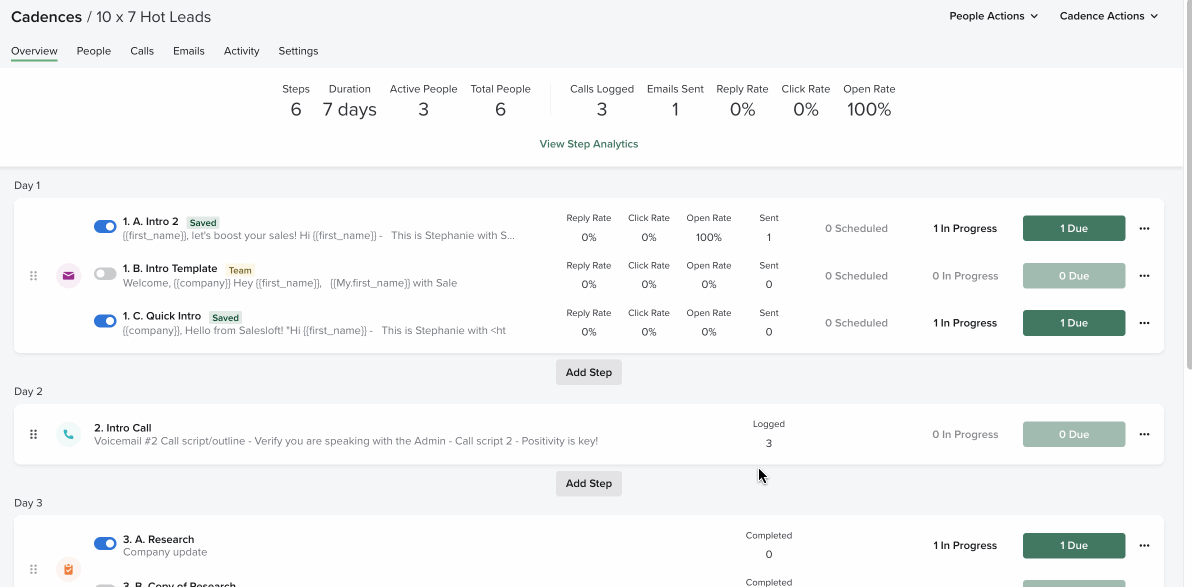The width and height of the screenshot is (1192, 587).
Task: Click the clipboard icon for Research step
Action: (68, 569)
